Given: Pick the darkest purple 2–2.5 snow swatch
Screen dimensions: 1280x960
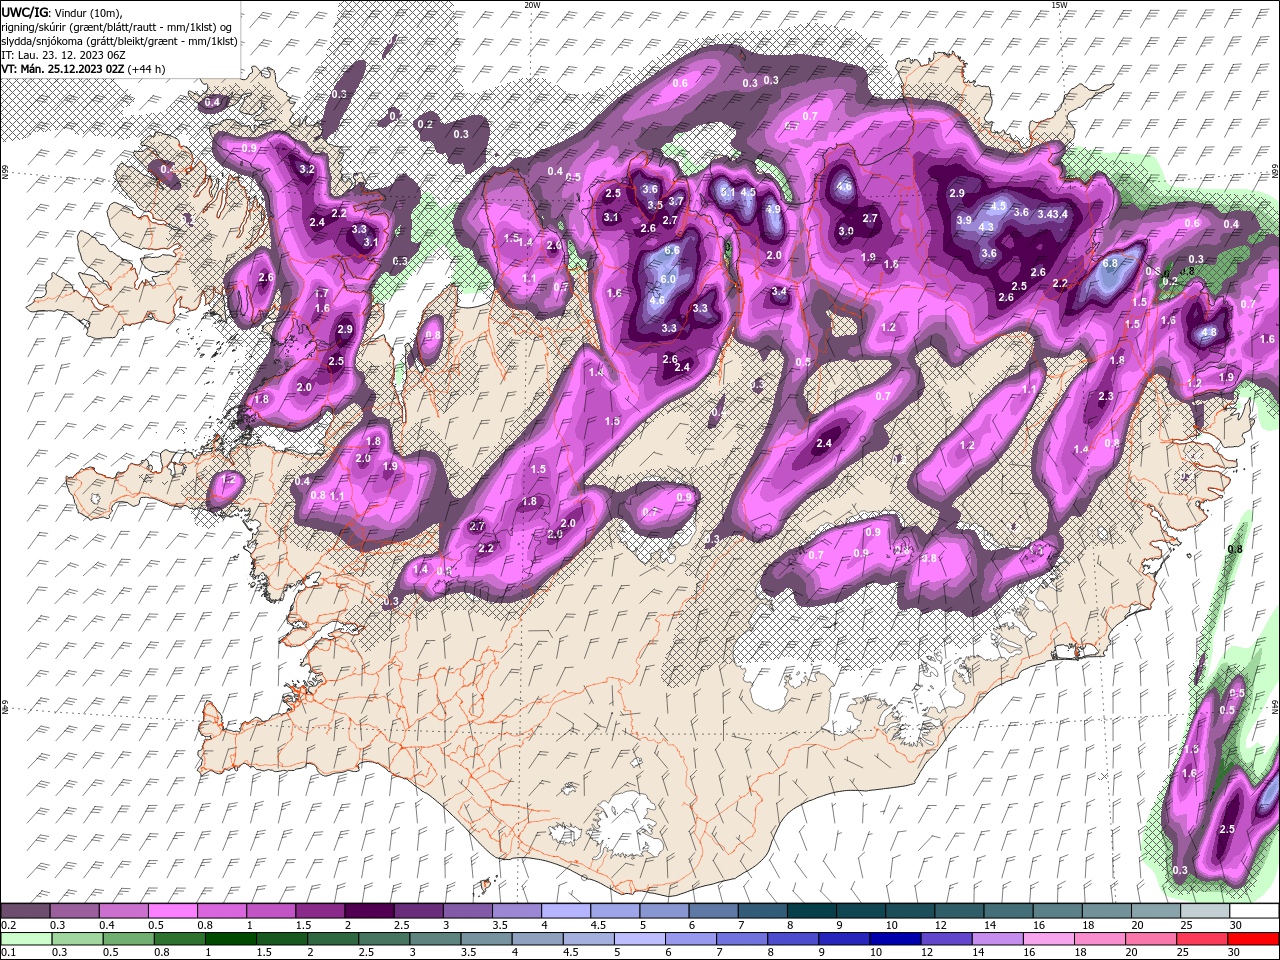Looking at the screenshot, I should pos(369,910).
